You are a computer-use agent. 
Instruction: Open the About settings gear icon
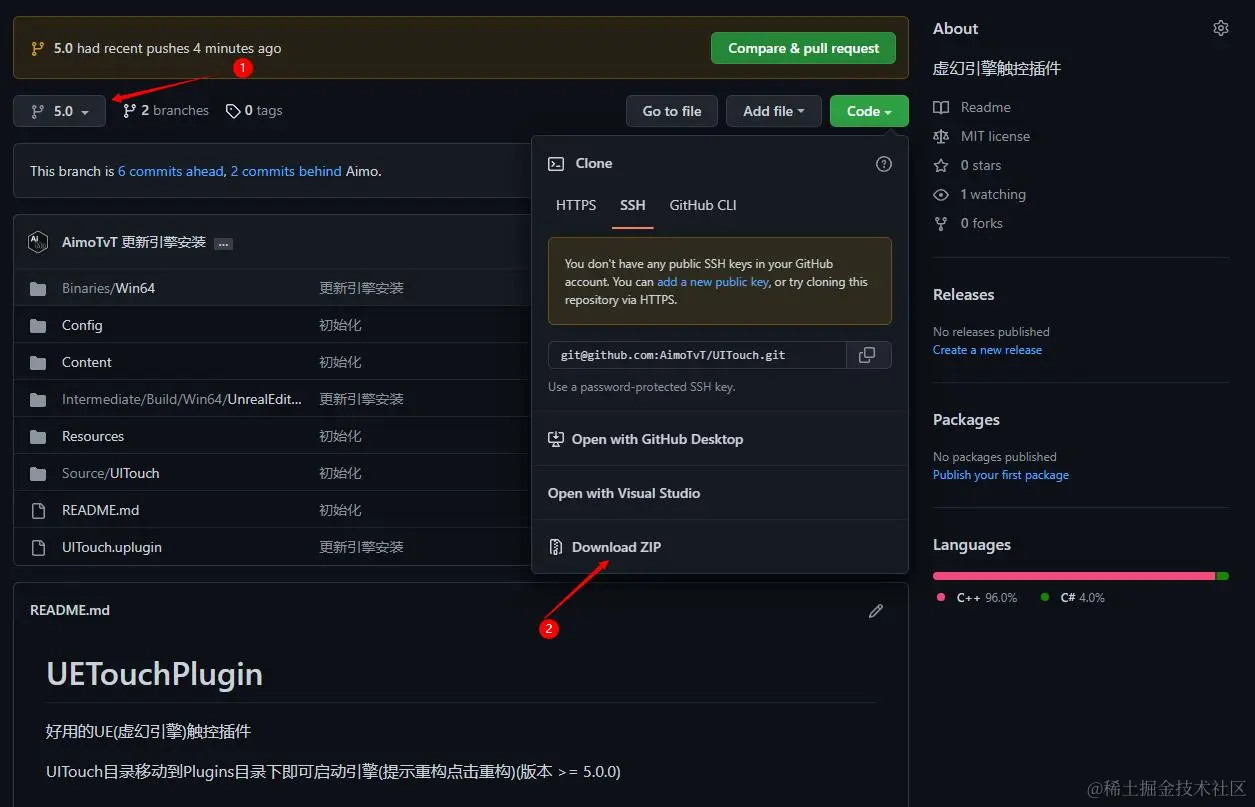point(1220,28)
